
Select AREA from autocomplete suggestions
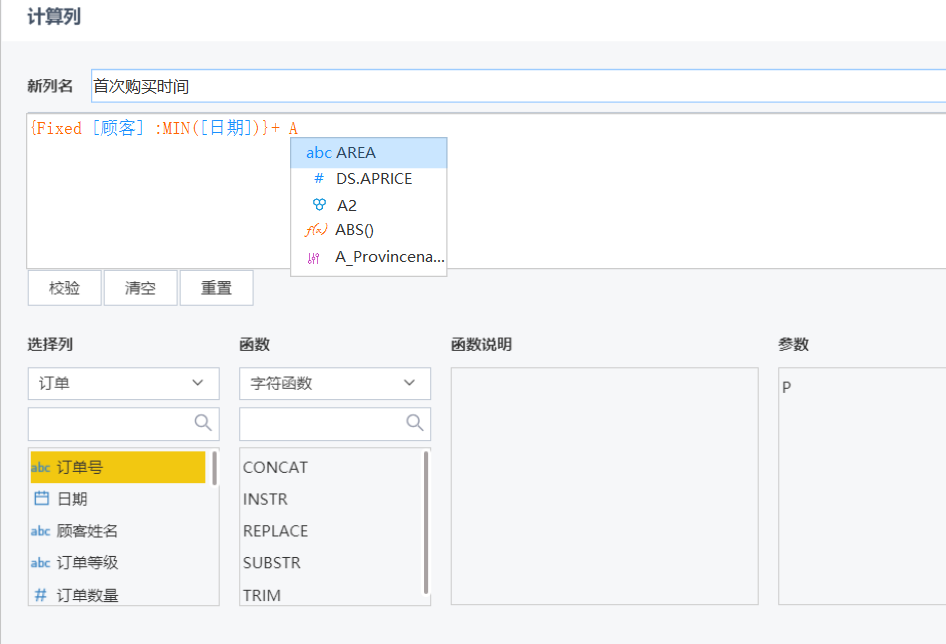click(369, 153)
